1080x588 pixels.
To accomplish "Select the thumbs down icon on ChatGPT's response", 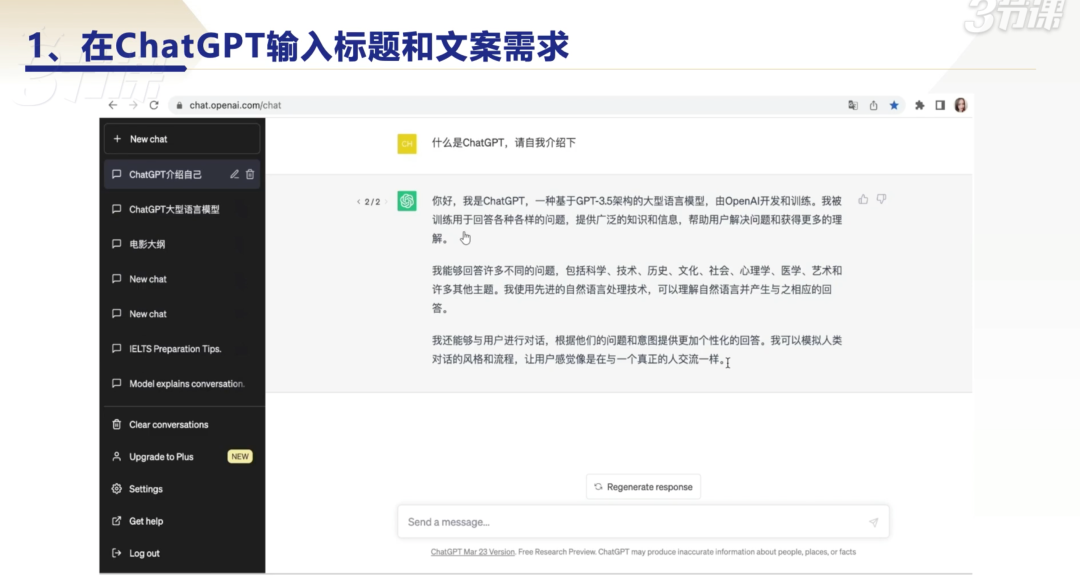I will (x=881, y=199).
